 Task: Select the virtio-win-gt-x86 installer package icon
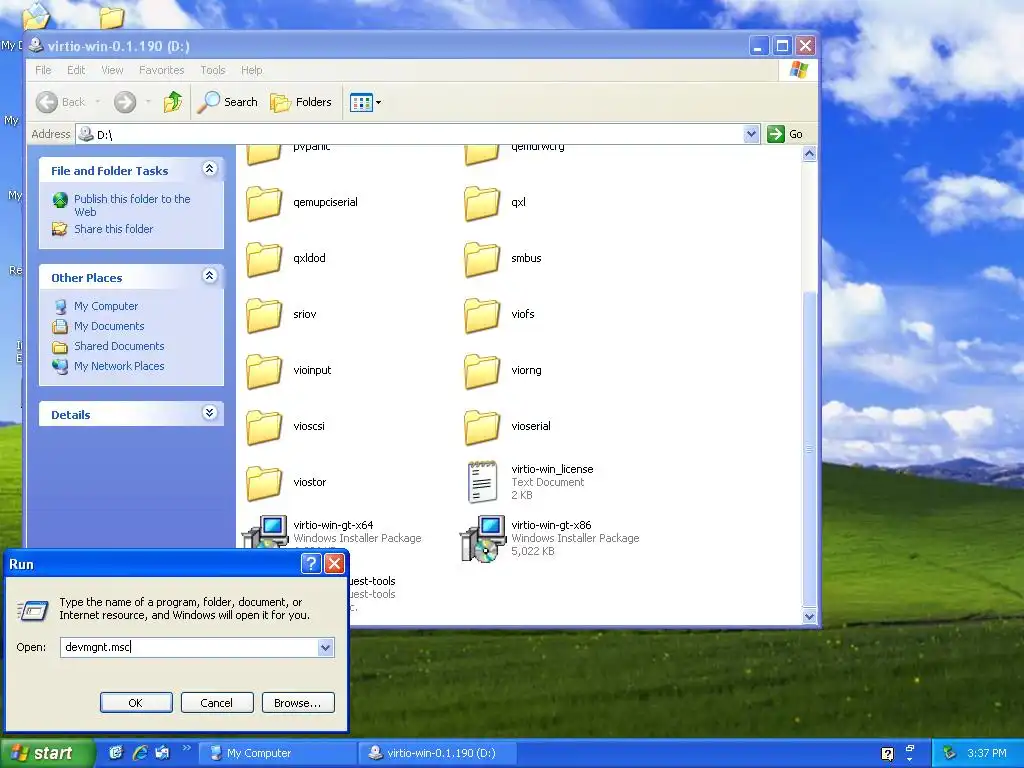click(x=483, y=539)
